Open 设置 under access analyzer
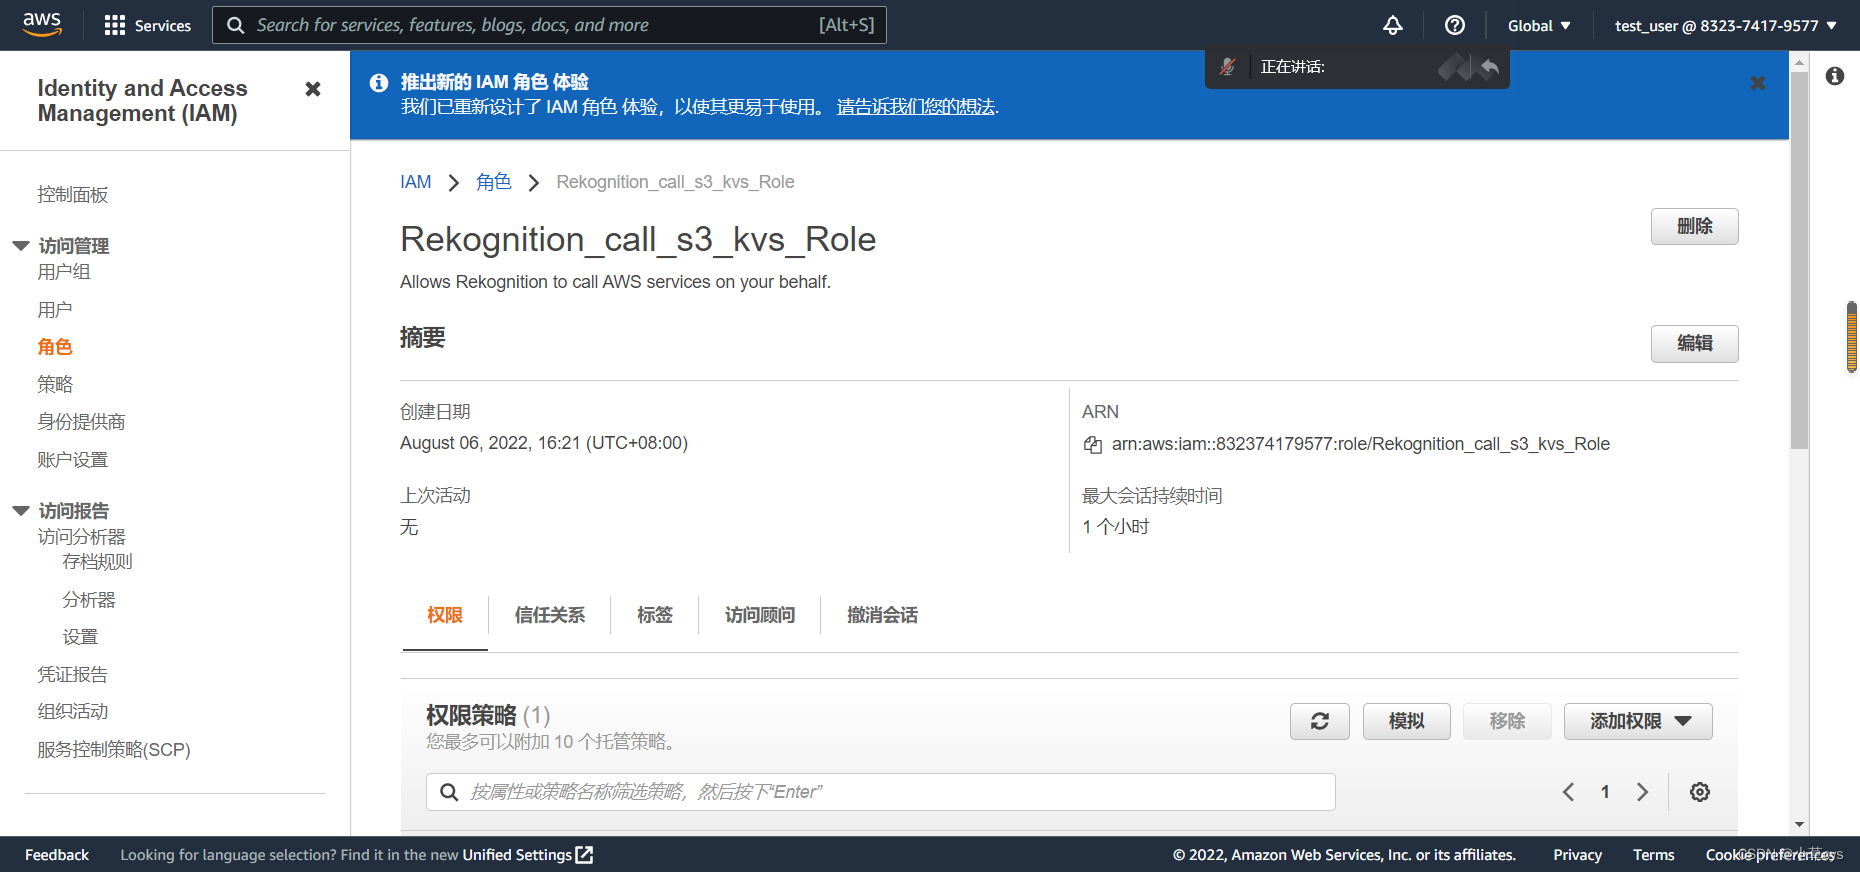 coord(80,637)
